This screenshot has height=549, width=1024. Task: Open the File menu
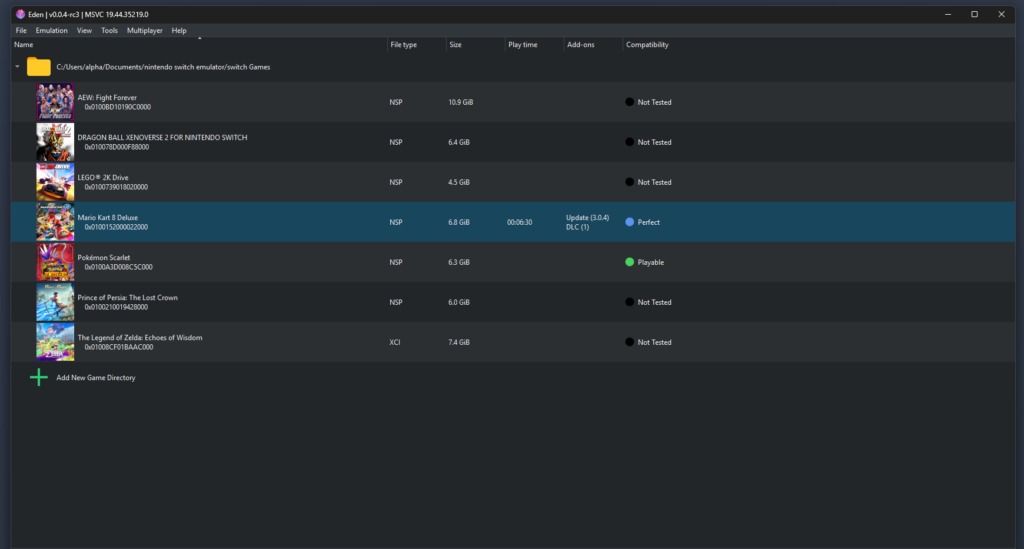coord(21,31)
